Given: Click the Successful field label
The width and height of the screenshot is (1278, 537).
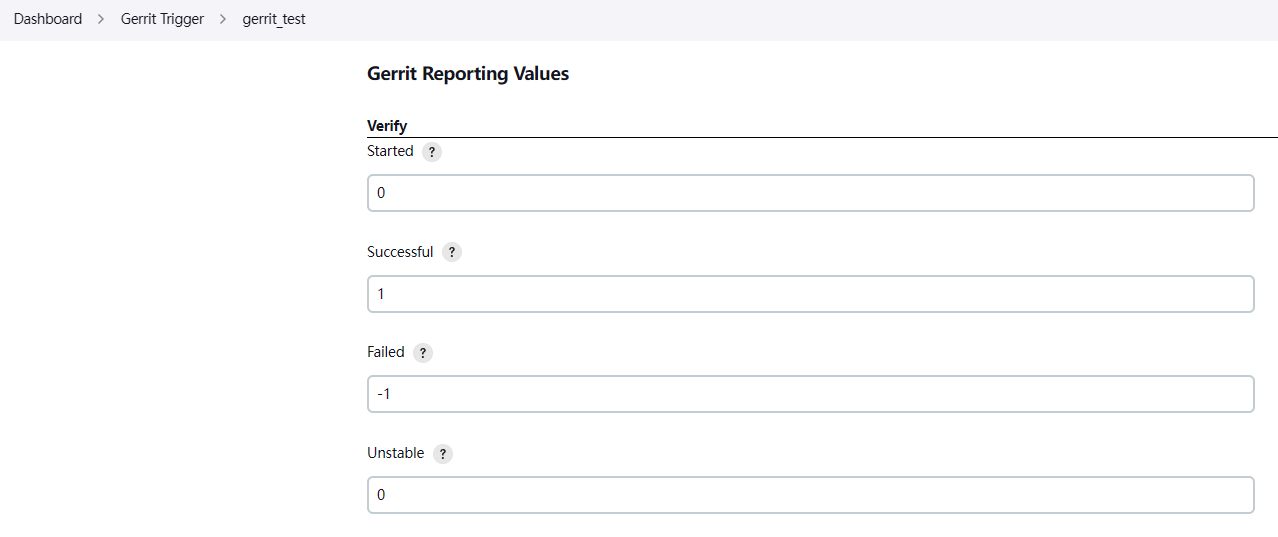Looking at the screenshot, I should [400, 252].
